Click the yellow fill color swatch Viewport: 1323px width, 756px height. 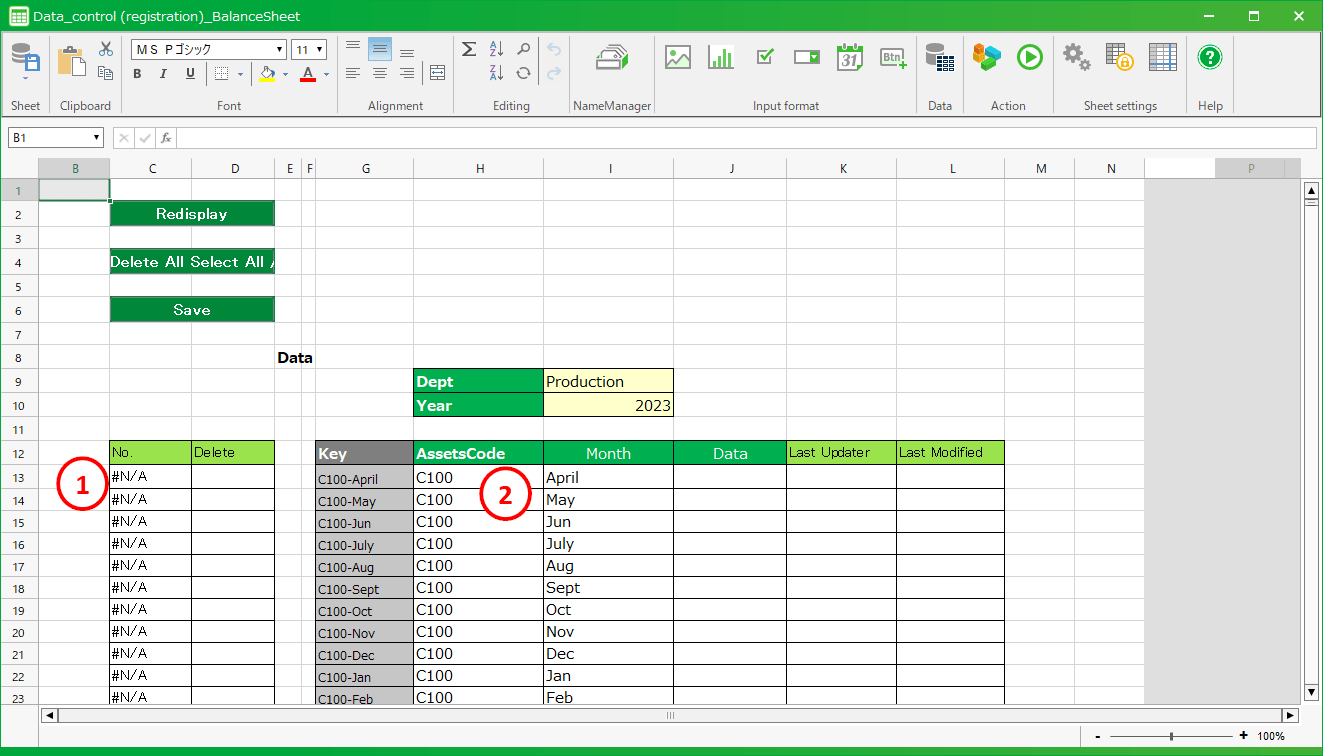pos(267,74)
